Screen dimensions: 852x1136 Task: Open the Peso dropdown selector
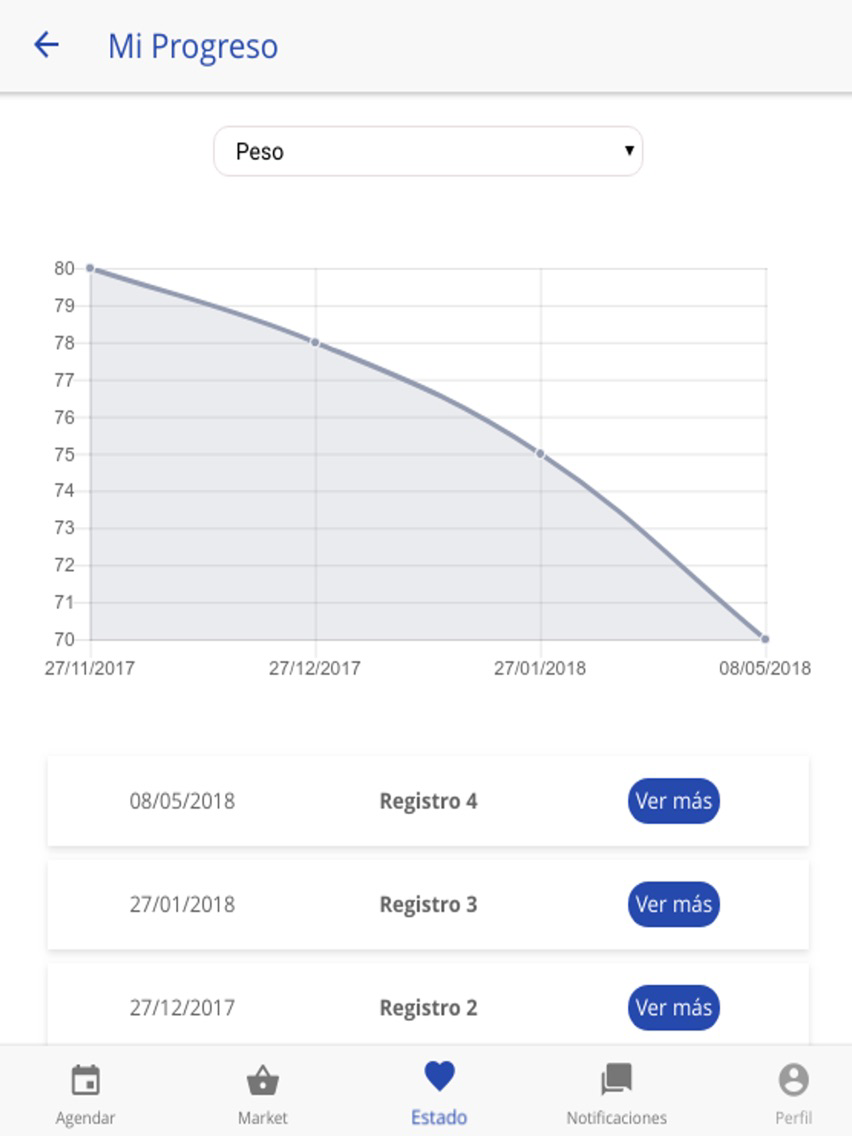pos(427,151)
